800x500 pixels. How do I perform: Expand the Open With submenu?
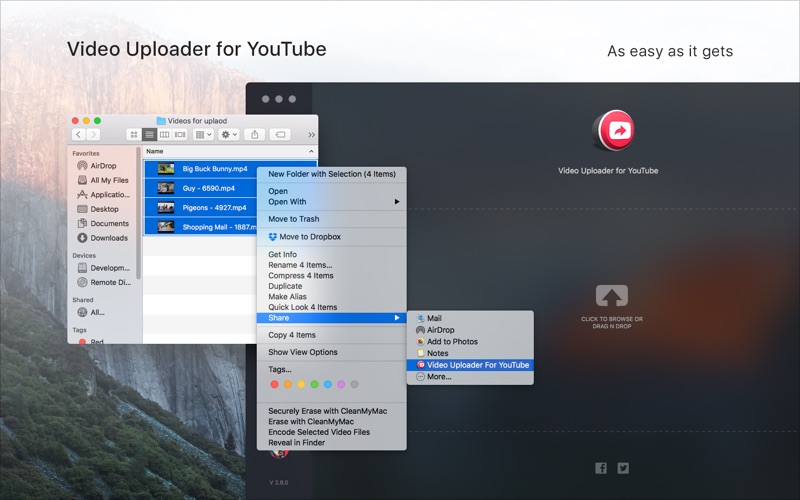pos(332,202)
